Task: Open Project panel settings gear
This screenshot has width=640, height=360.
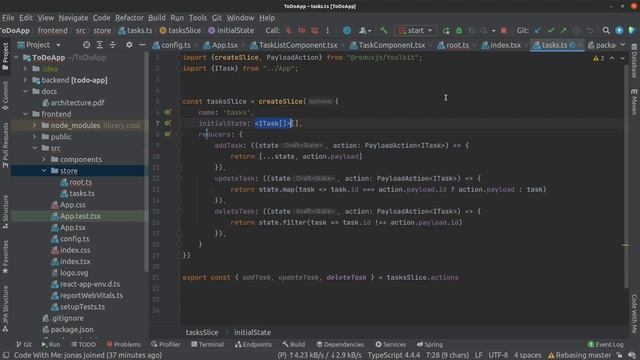Action: (x=129, y=45)
